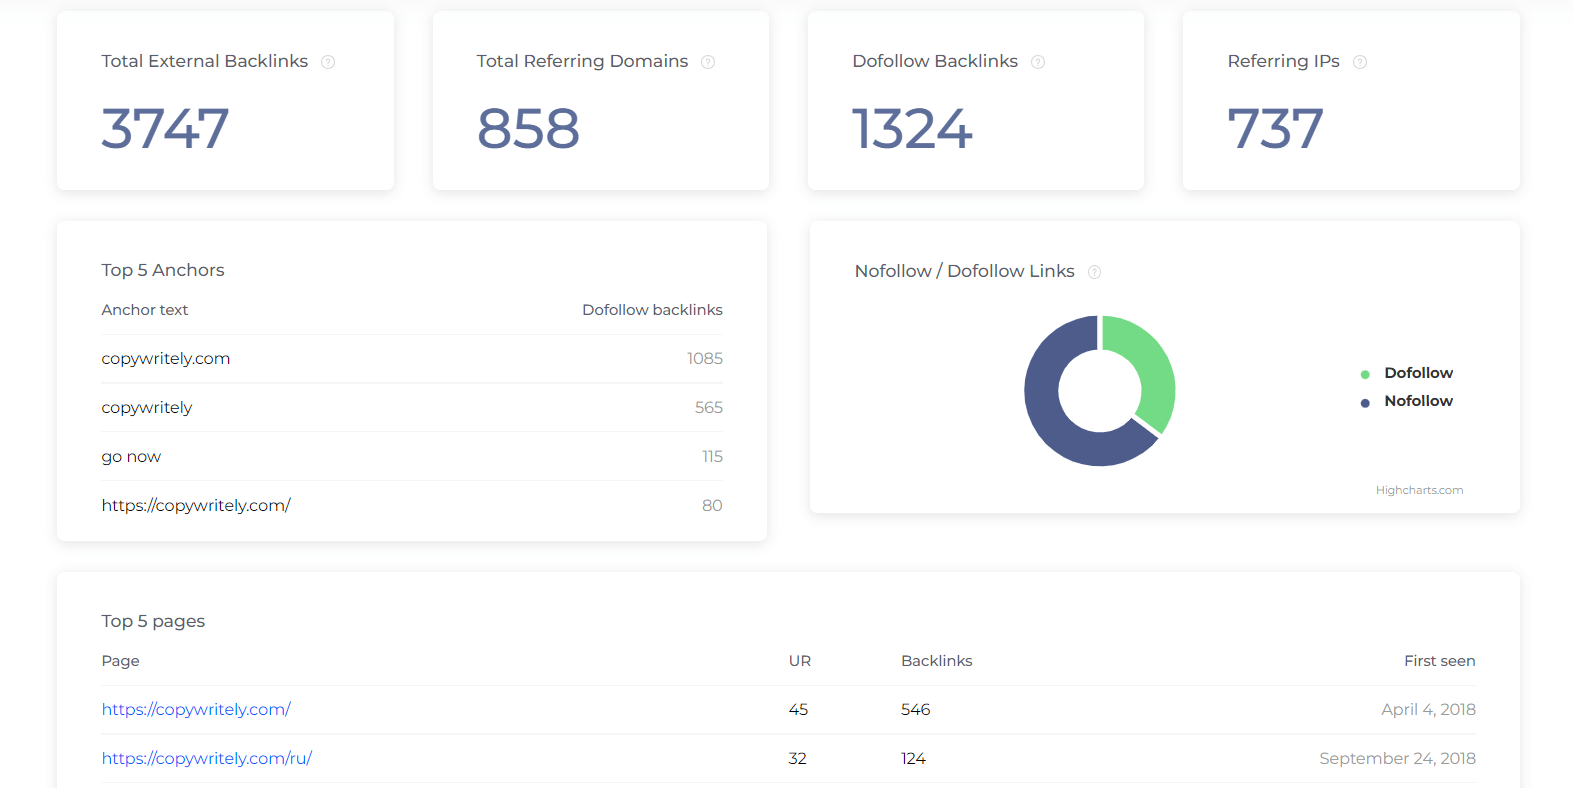Screen dimensions: 1573x788
Task: Select the copywritely anchor text row
Action: [x=412, y=408]
